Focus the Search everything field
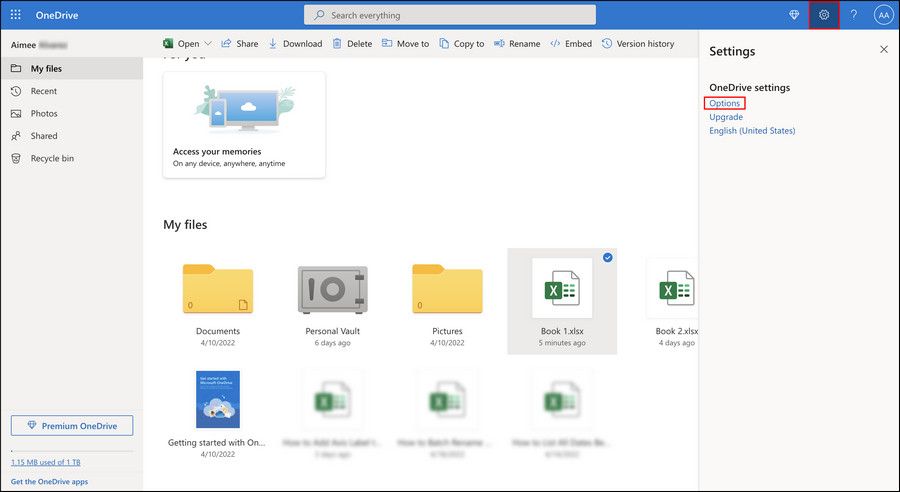Viewport: 900px width, 492px height. coord(450,16)
